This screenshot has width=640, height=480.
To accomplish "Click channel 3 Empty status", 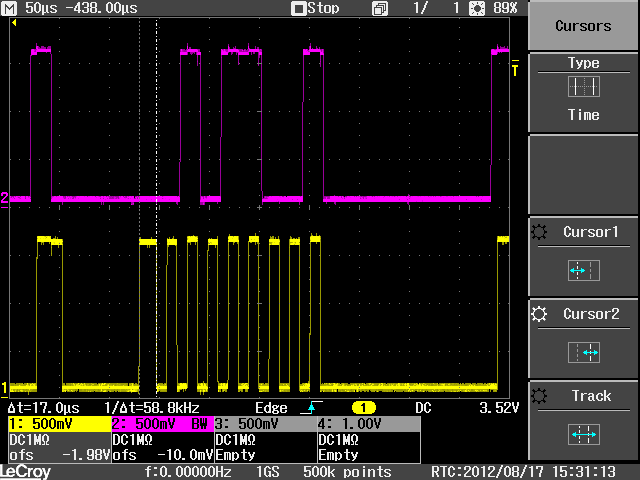I will click(236, 455).
